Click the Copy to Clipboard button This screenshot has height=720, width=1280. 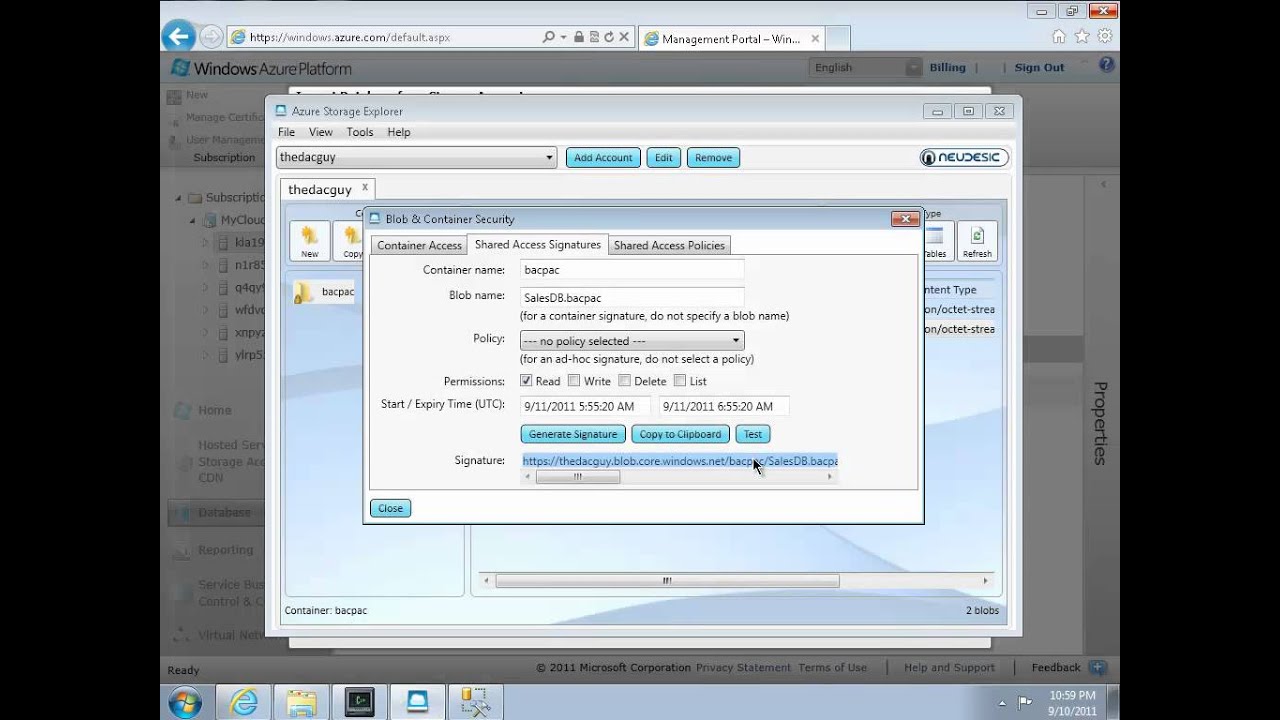pyautogui.click(x=680, y=434)
